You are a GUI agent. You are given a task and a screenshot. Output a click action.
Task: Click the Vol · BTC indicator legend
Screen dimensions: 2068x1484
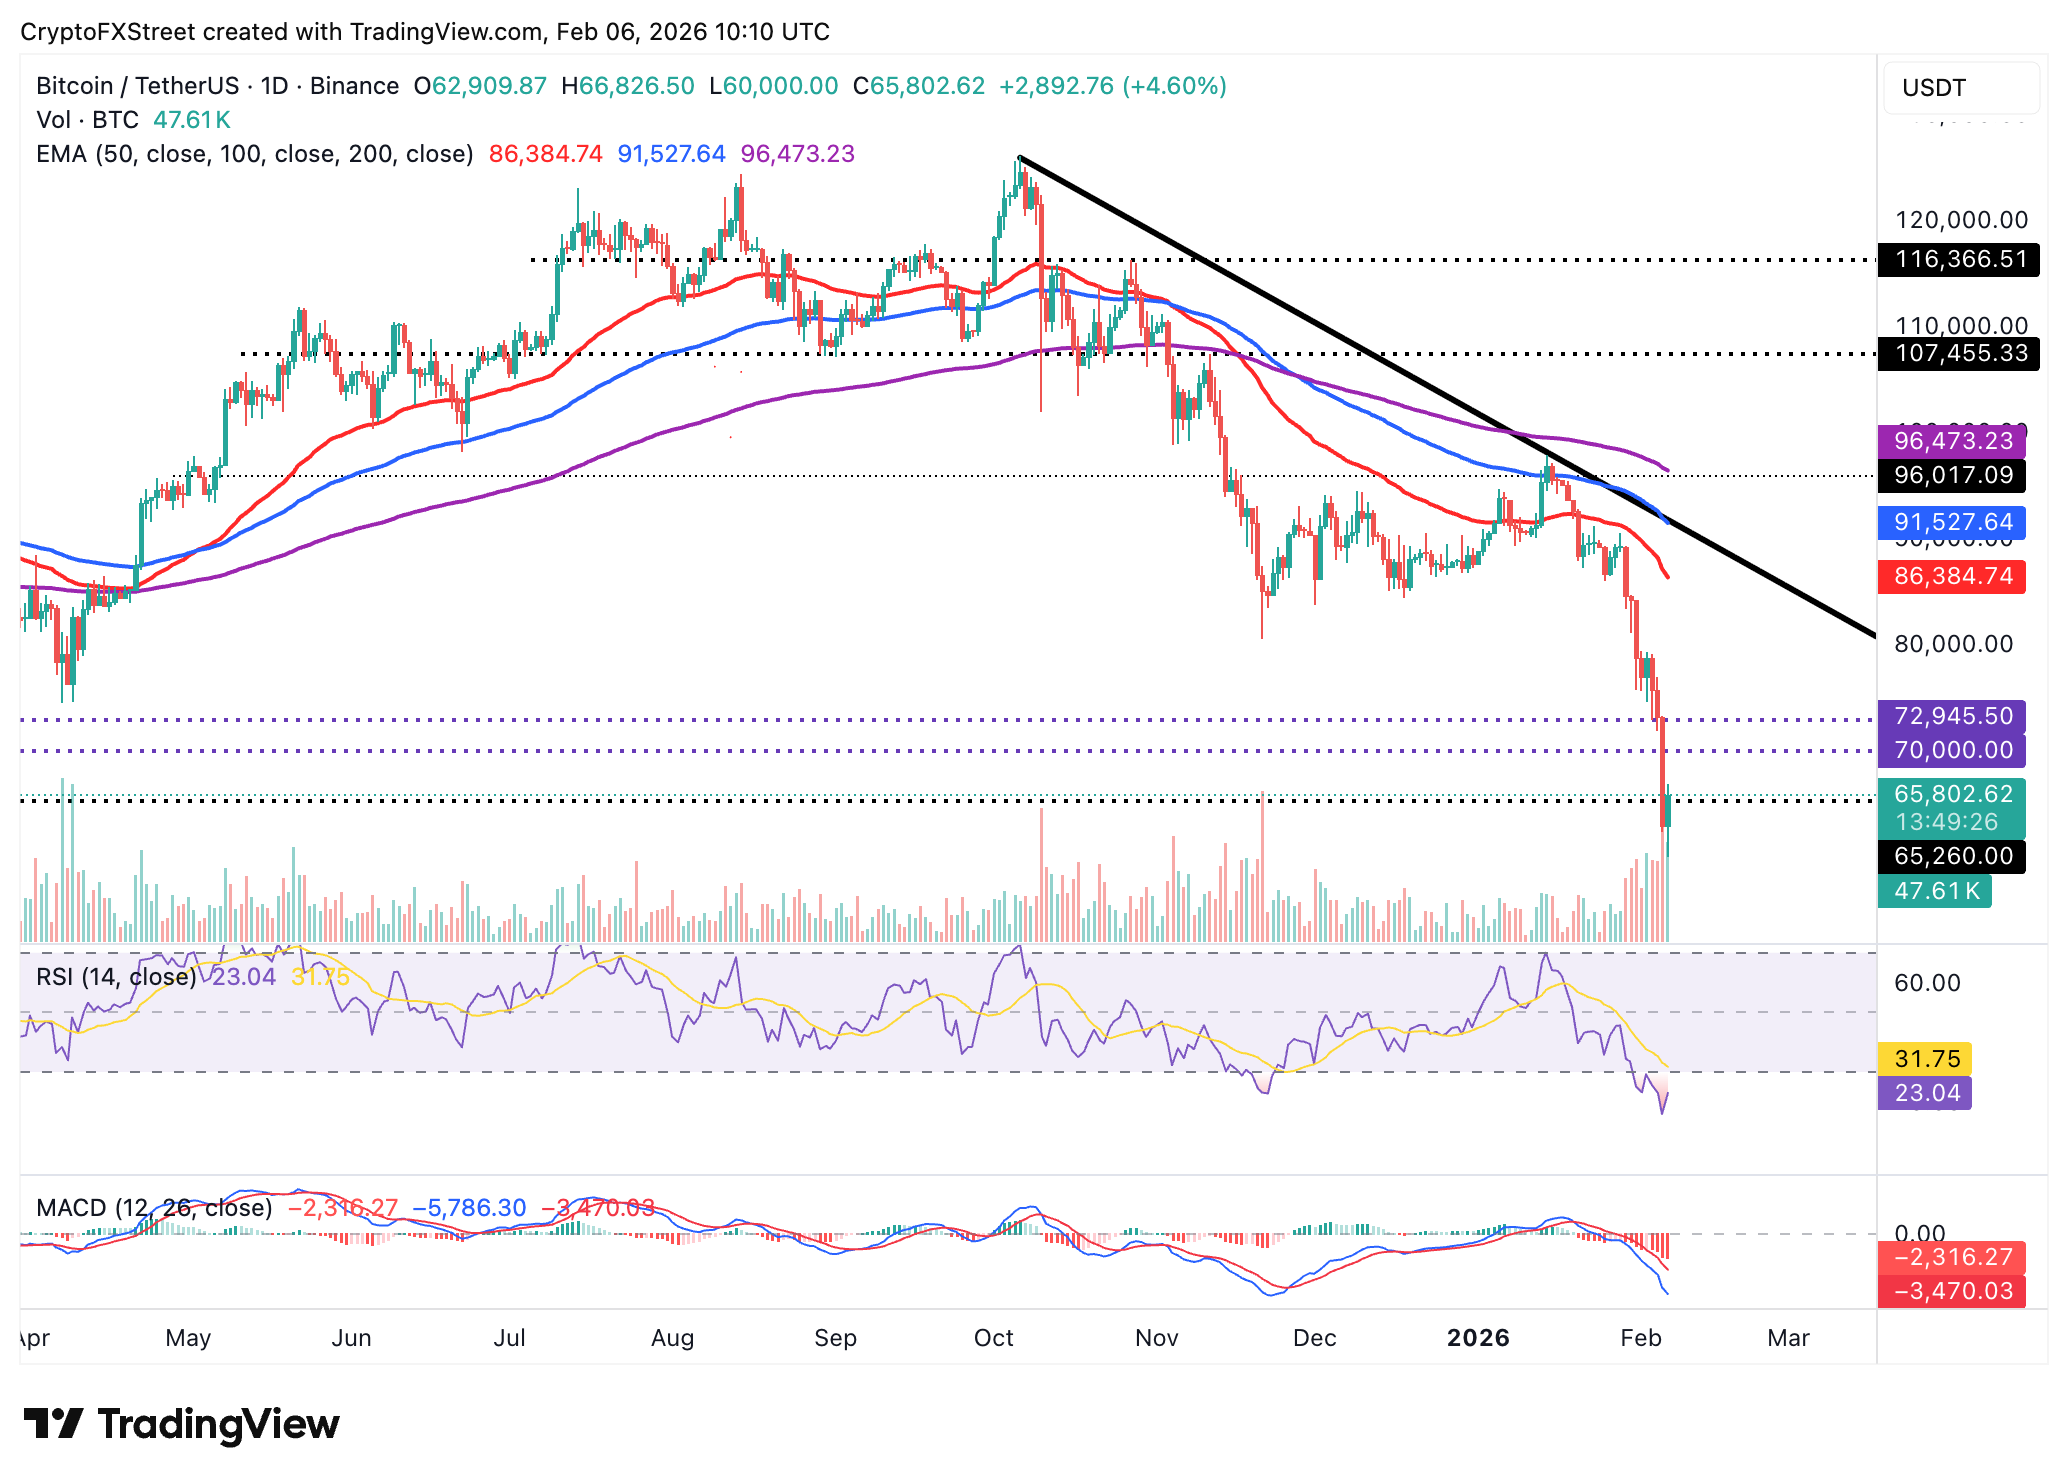[x=88, y=120]
